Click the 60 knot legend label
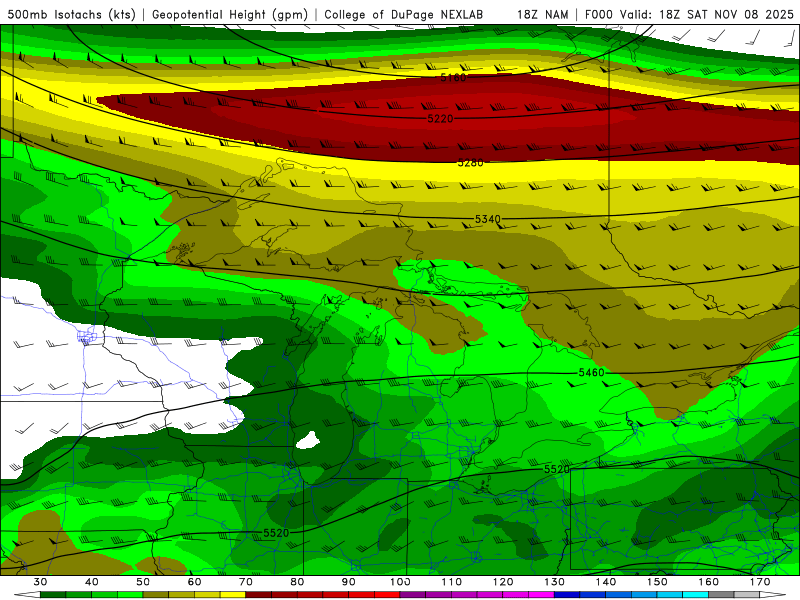800x600 pixels. 194,582
